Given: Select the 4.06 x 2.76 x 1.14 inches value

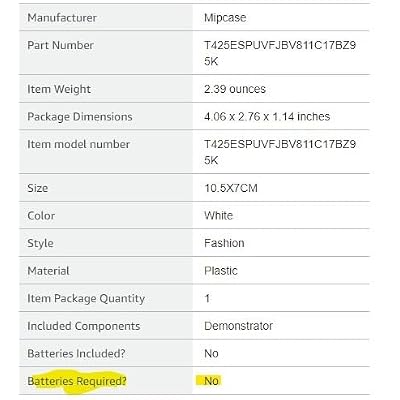Looking at the screenshot, I should (x=267, y=117).
